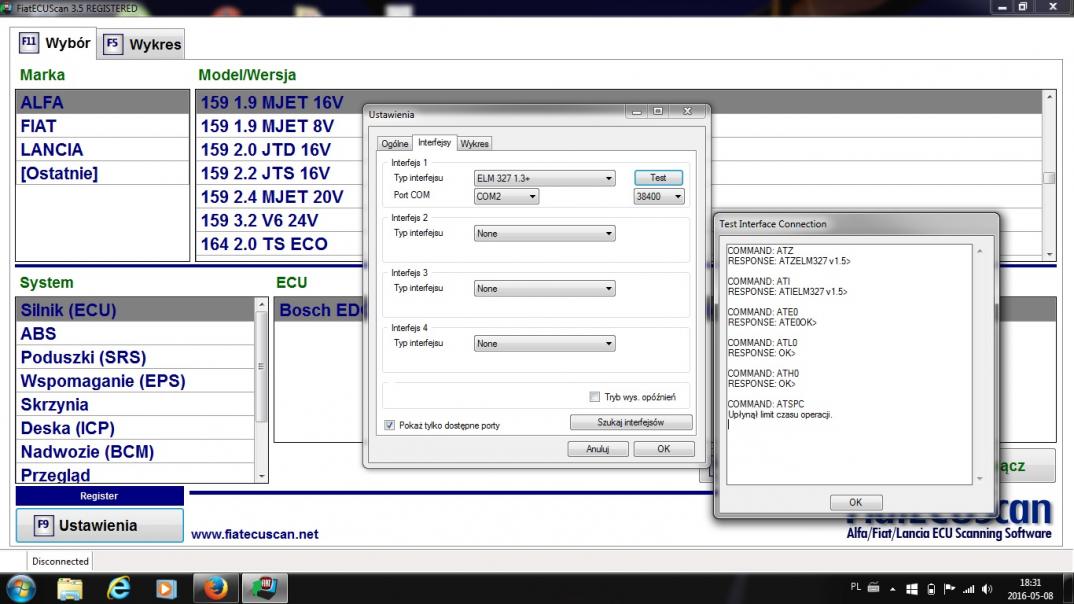Image resolution: width=1074 pixels, height=604 pixels.
Task: Switch to the main Wybór tab
Action: coord(56,43)
